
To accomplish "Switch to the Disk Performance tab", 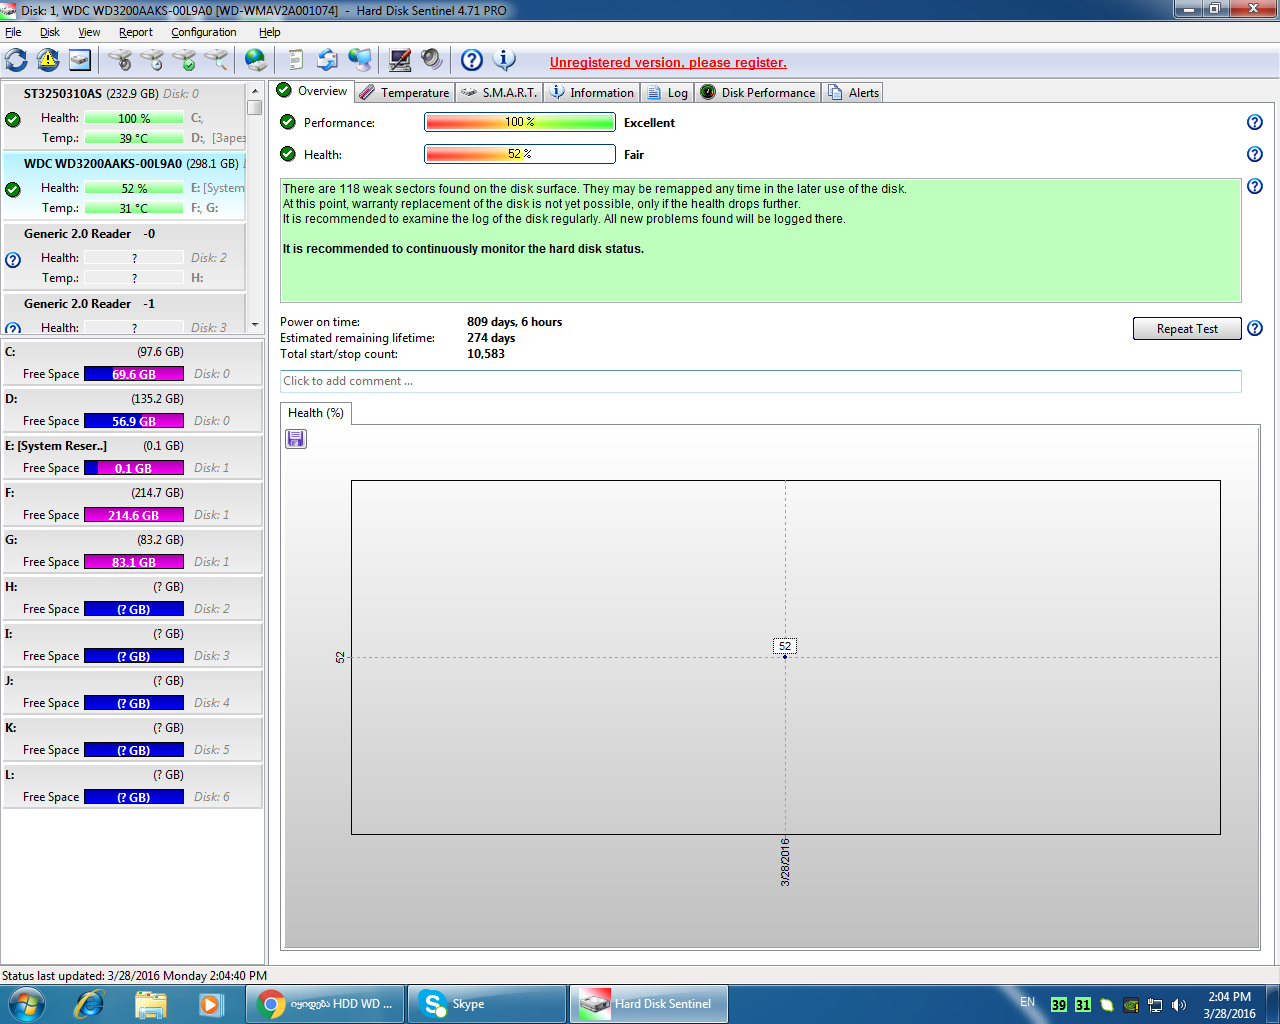I will (x=758, y=92).
